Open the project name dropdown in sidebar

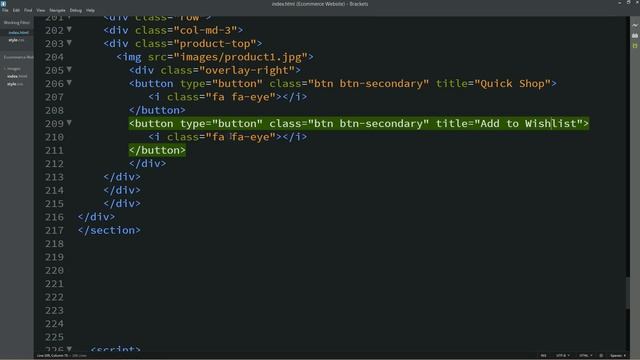pos(18,58)
